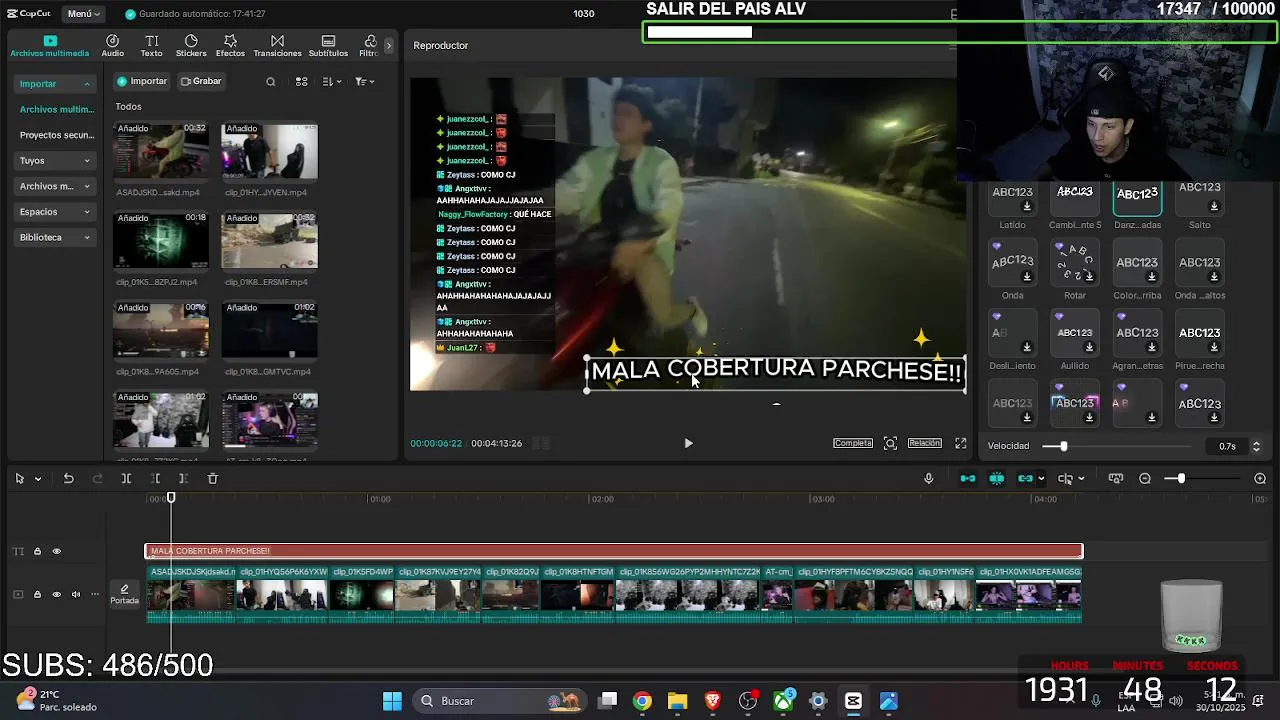The width and height of the screenshot is (1280, 720).
Task: Search media with magnifier icon
Action: (x=270, y=82)
